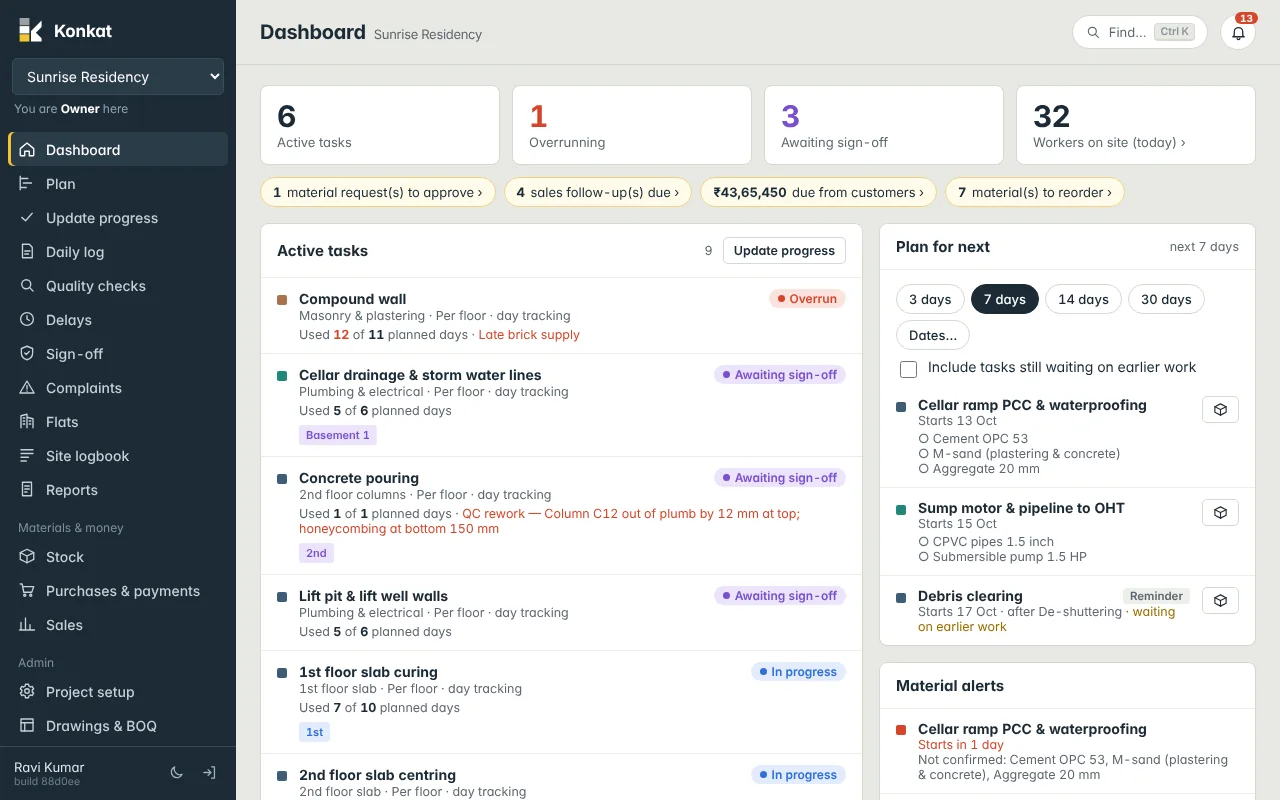Click the Compound wall brown color square
Image resolution: width=1280 pixels, height=800 pixels.
(x=282, y=299)
